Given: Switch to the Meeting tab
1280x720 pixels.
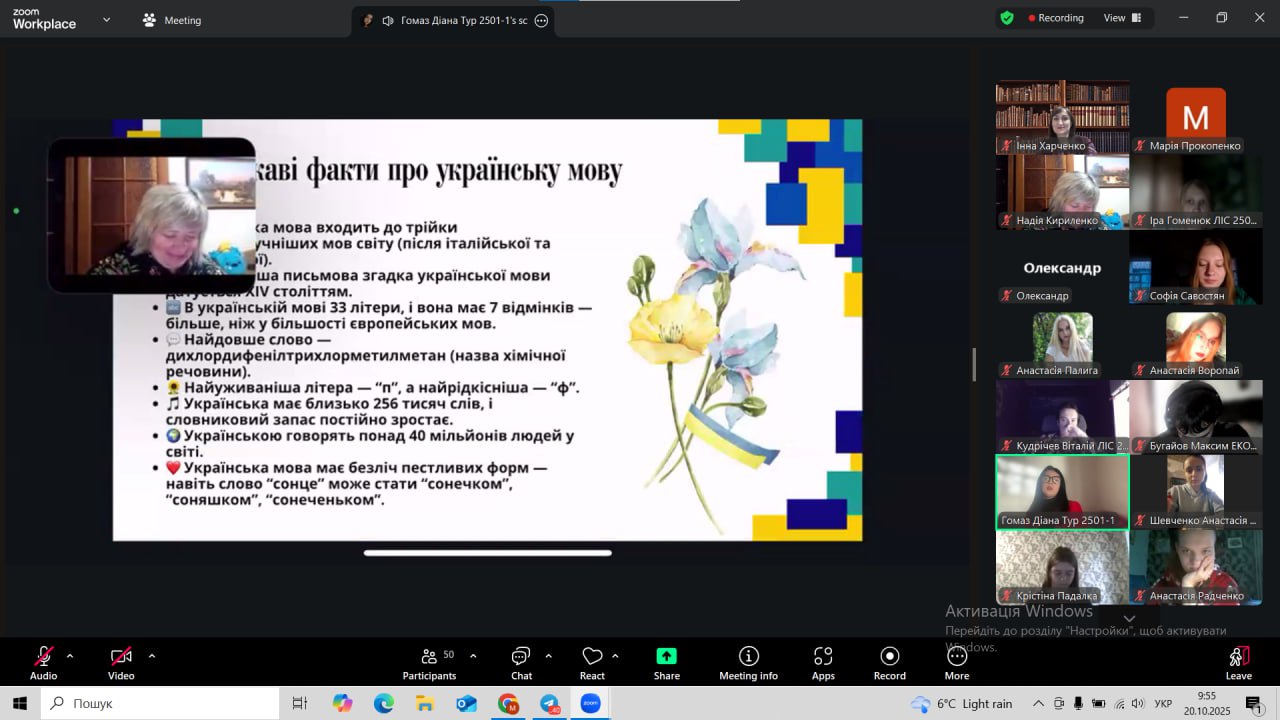Looking at the screenshot, I should click(x=172, y=20).
